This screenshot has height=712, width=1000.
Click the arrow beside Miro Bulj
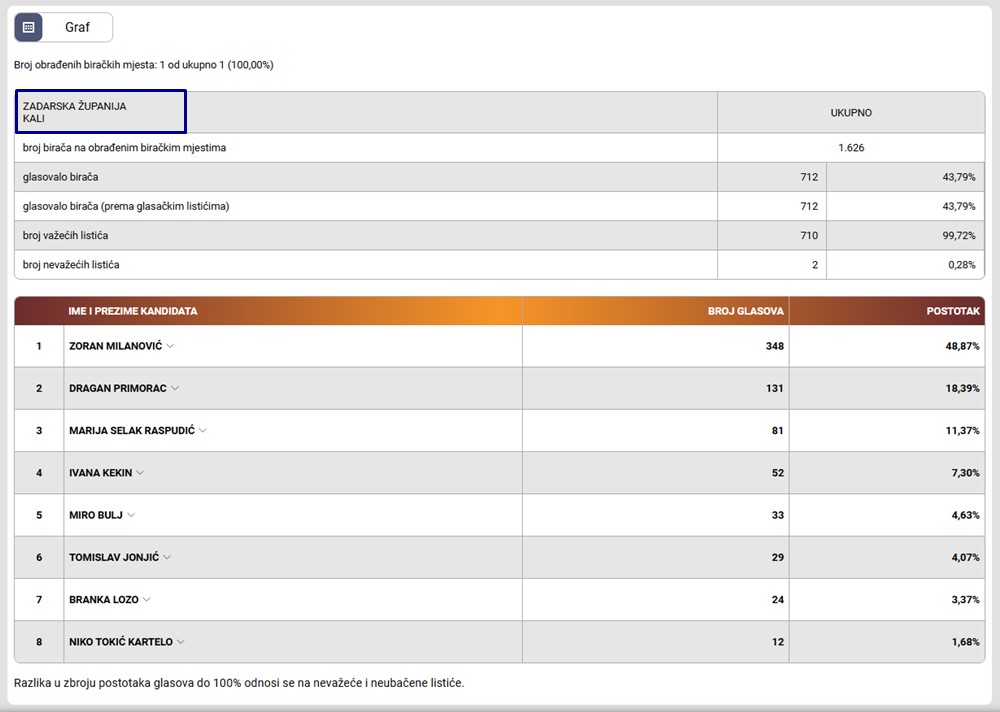131,515
